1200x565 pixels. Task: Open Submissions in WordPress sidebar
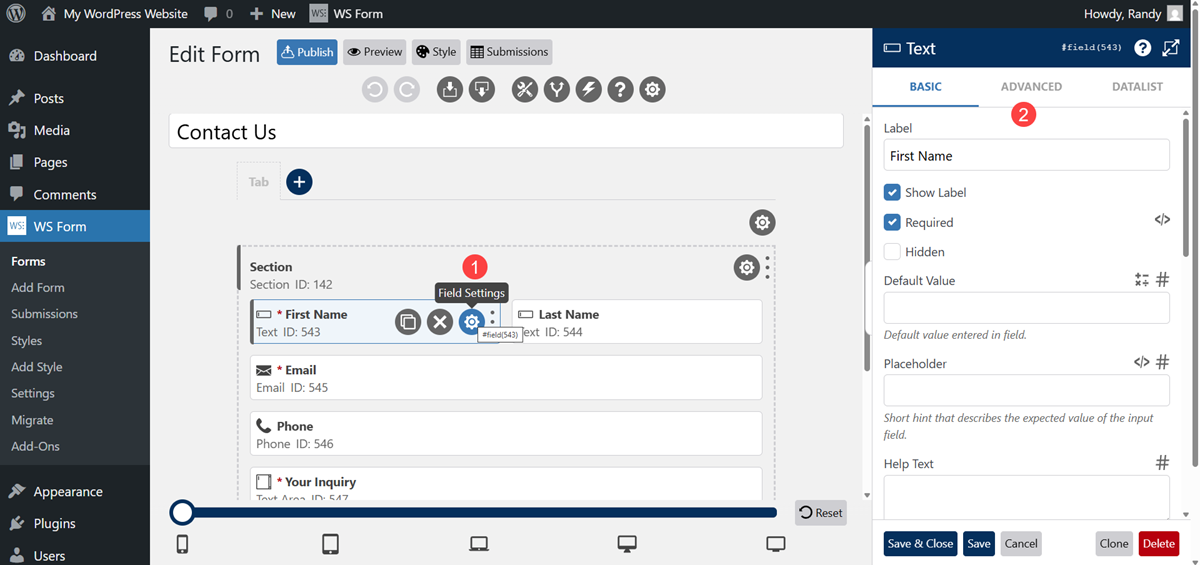44,314
